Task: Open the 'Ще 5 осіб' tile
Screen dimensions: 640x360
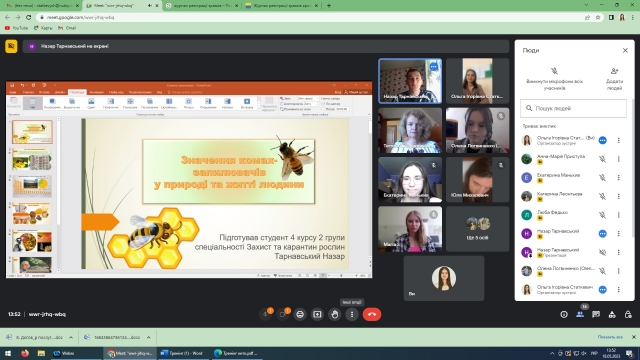Action: tap(477, 229)
